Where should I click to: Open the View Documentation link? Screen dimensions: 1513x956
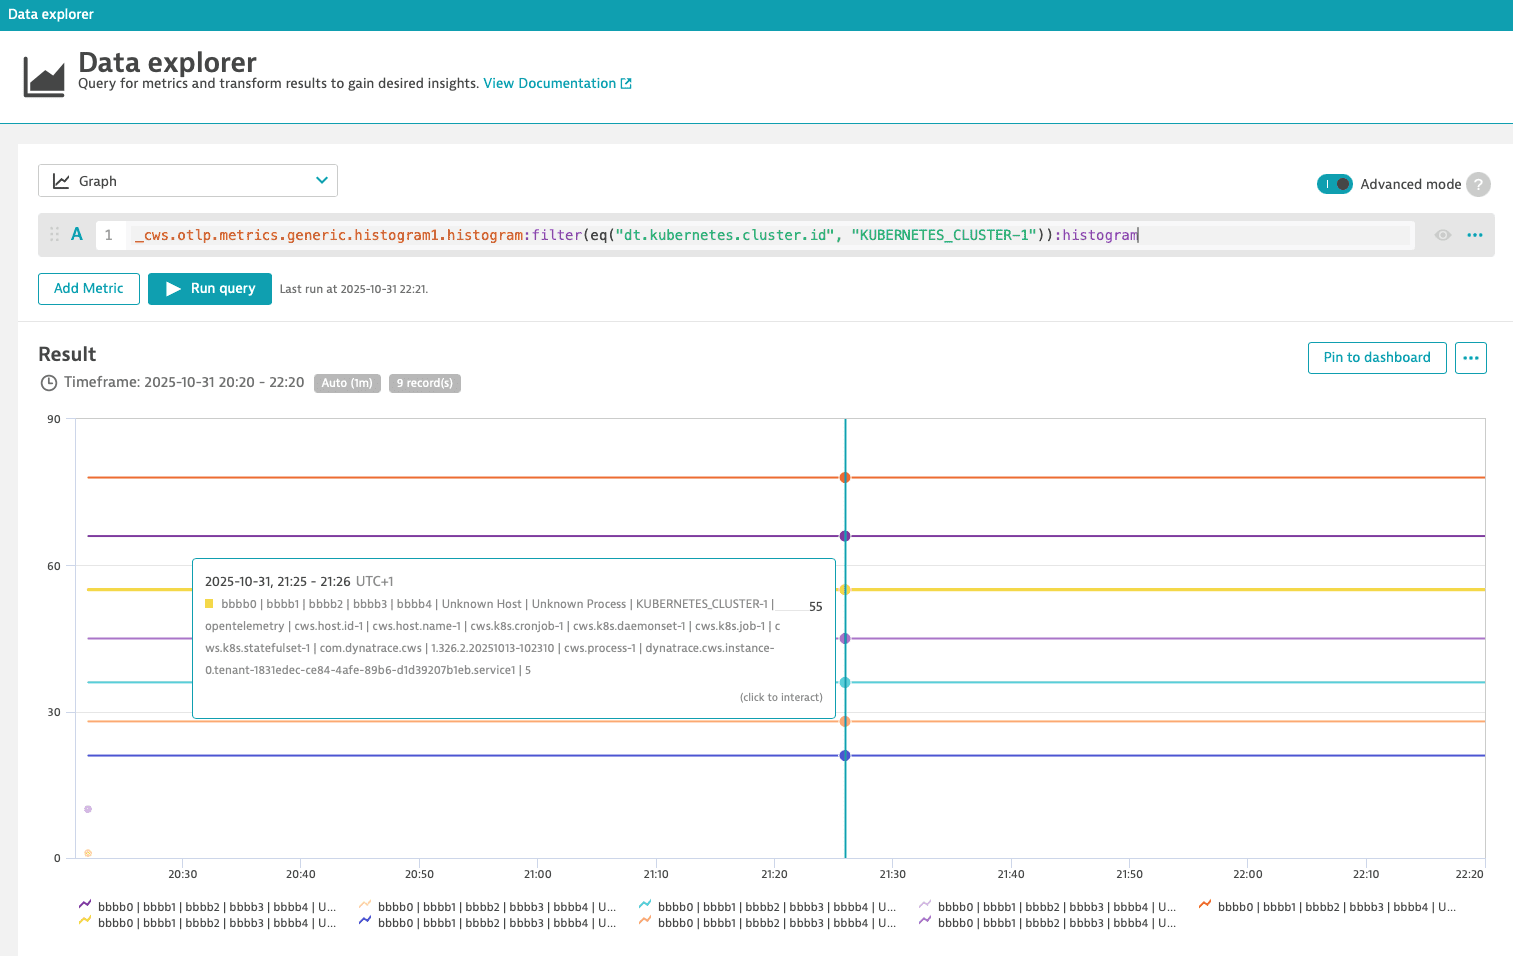[549, 83]
